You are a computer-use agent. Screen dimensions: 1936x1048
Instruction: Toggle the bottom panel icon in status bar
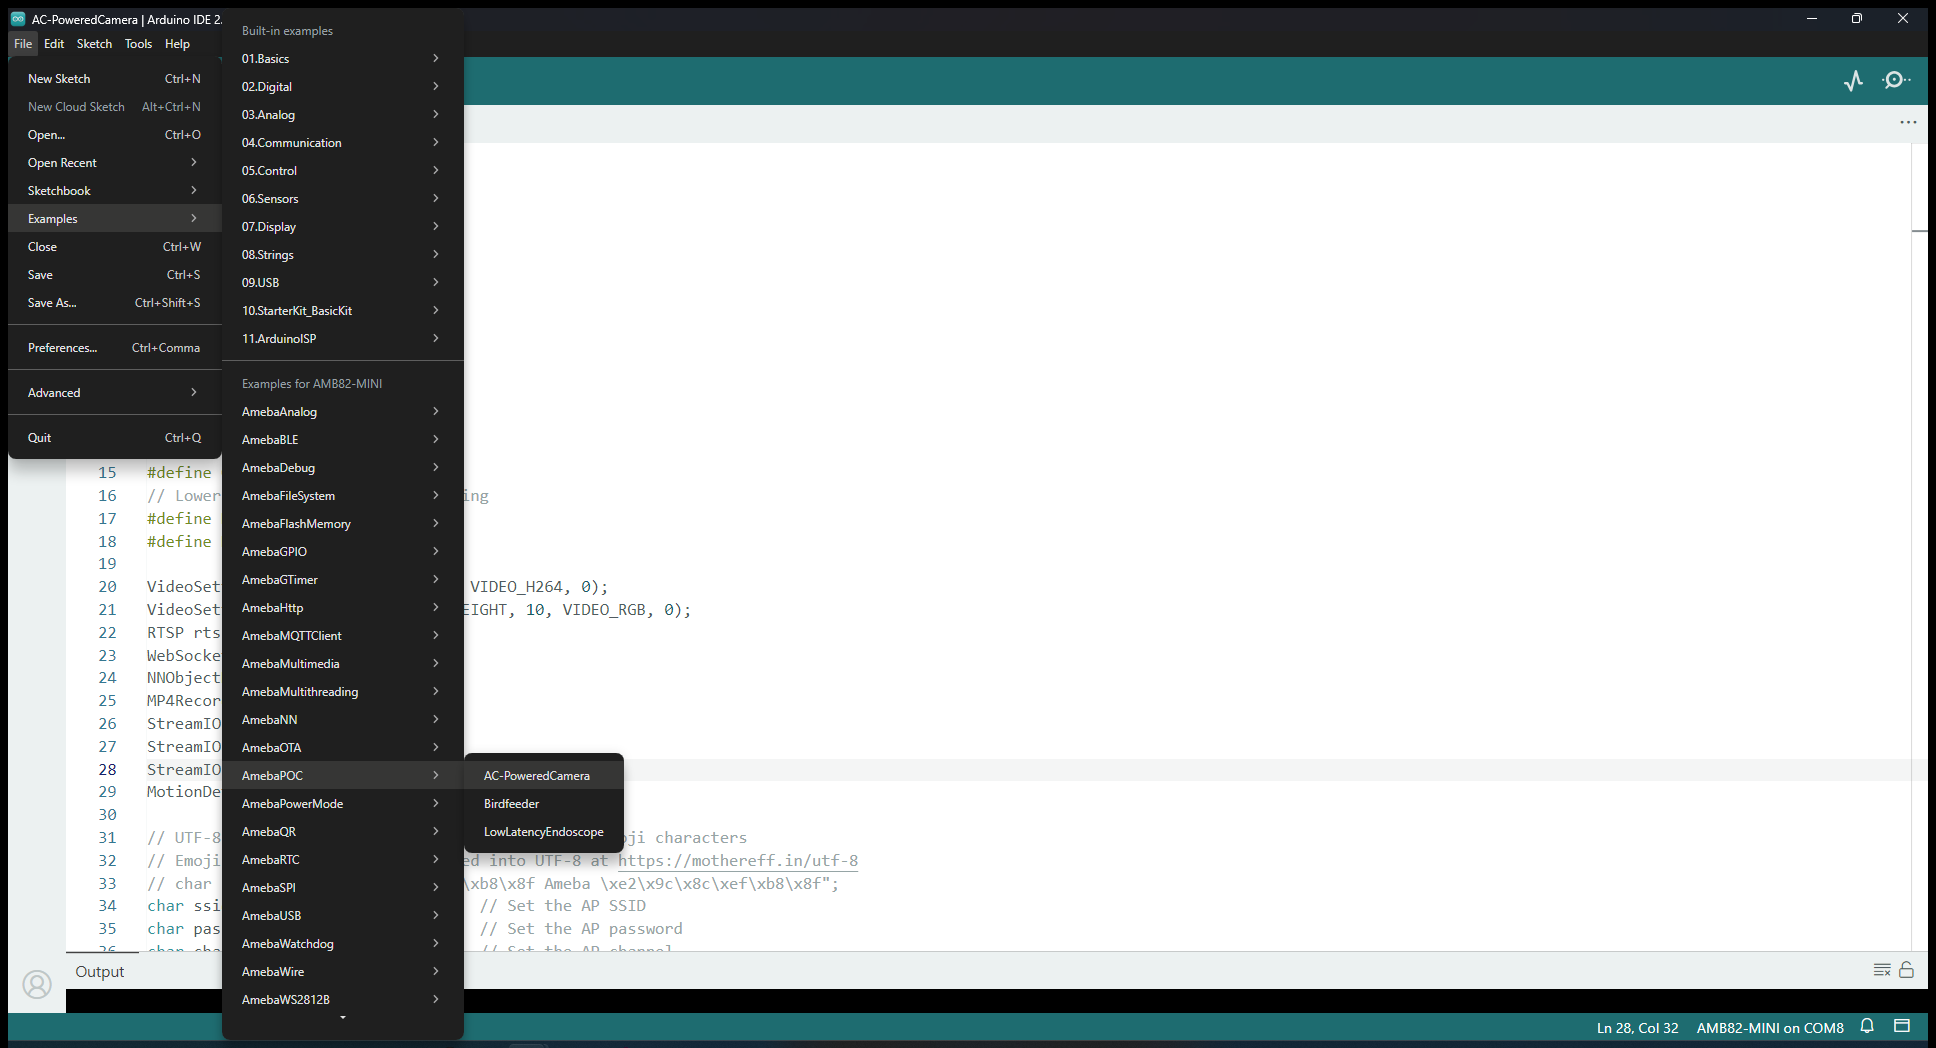pos(1902,1026)
